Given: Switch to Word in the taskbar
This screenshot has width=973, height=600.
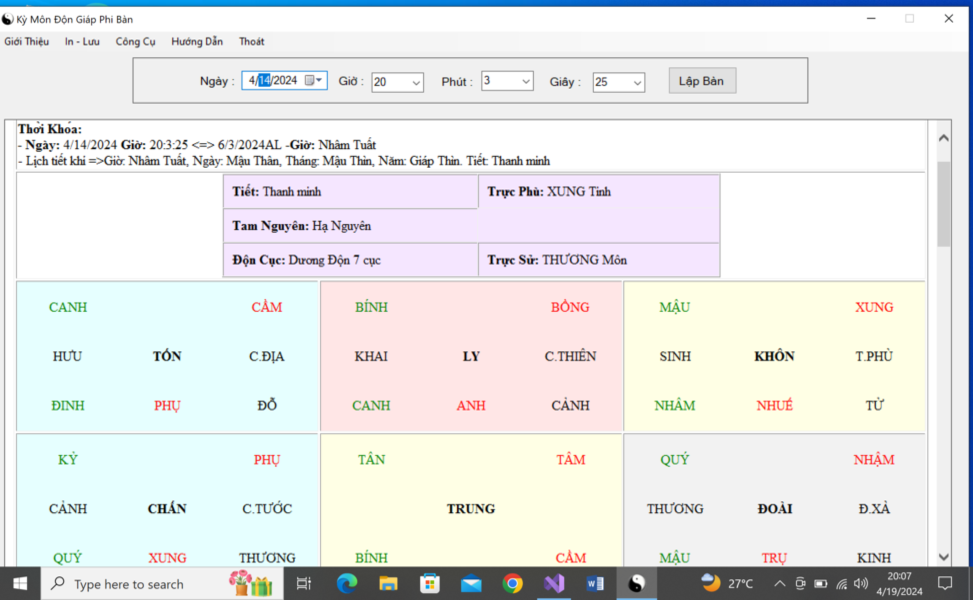Looking at the screenshot, I should click(x=595, y=583).
